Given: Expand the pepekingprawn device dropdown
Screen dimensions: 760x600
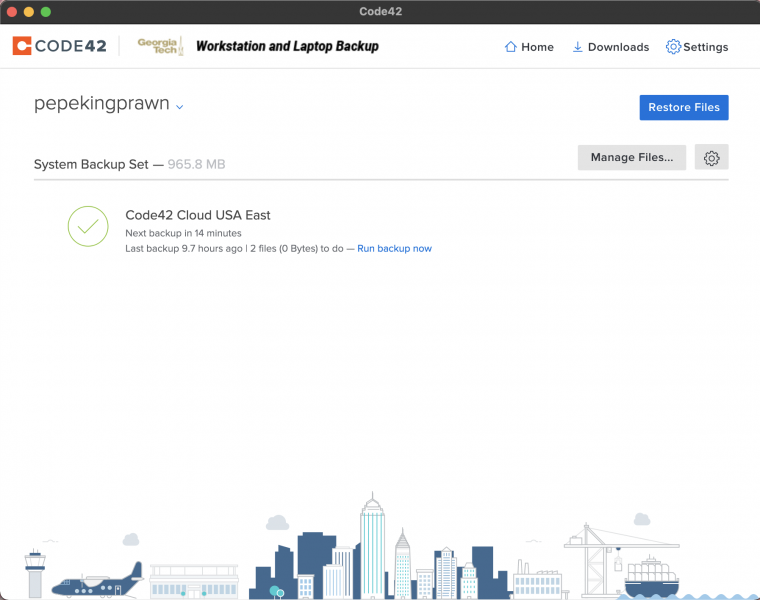Looking at the screenshot, I should tap(179, 107).
